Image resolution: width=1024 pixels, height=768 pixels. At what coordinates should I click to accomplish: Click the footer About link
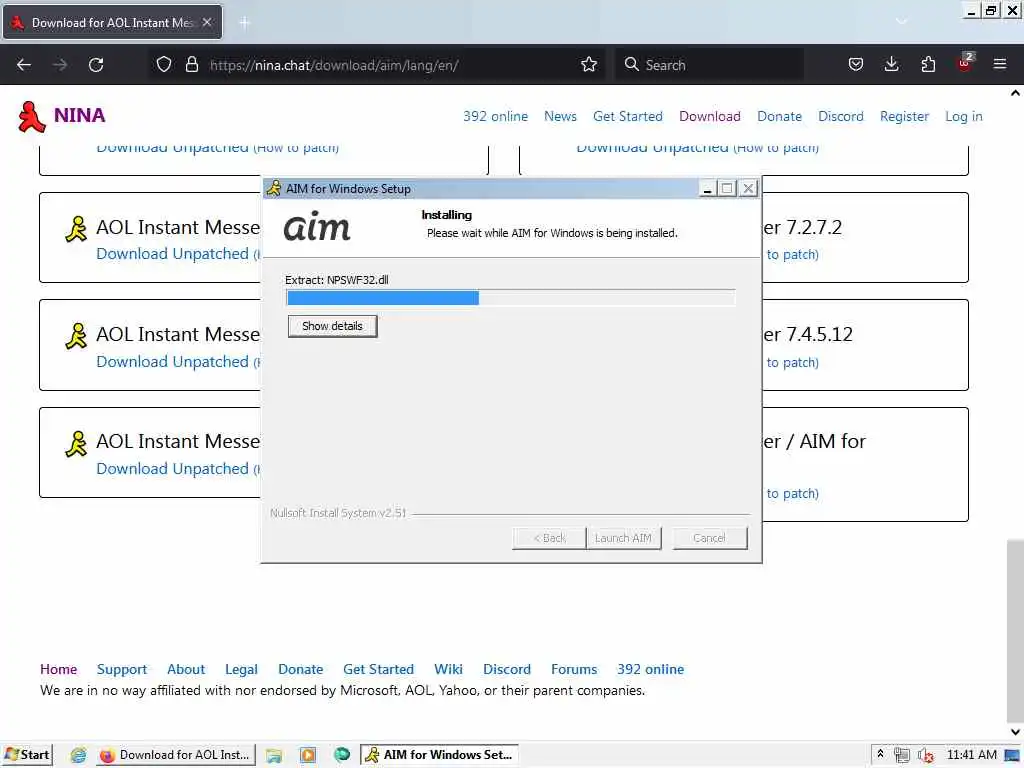(186, 669)
